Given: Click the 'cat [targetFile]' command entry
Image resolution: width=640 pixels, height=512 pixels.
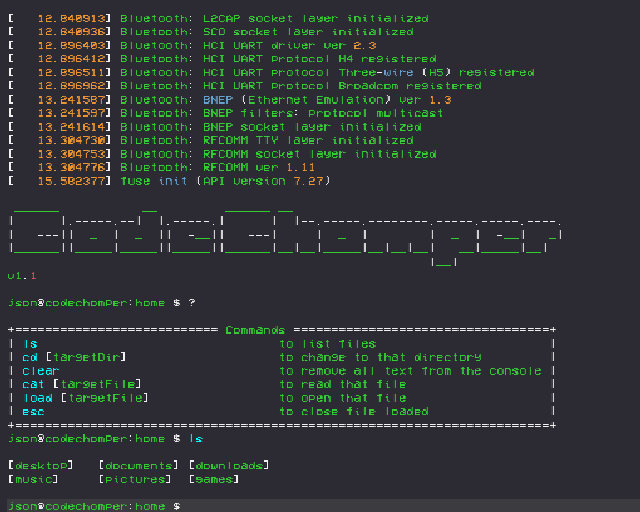Looking at the screenshot, I should (x=82, y=384).
